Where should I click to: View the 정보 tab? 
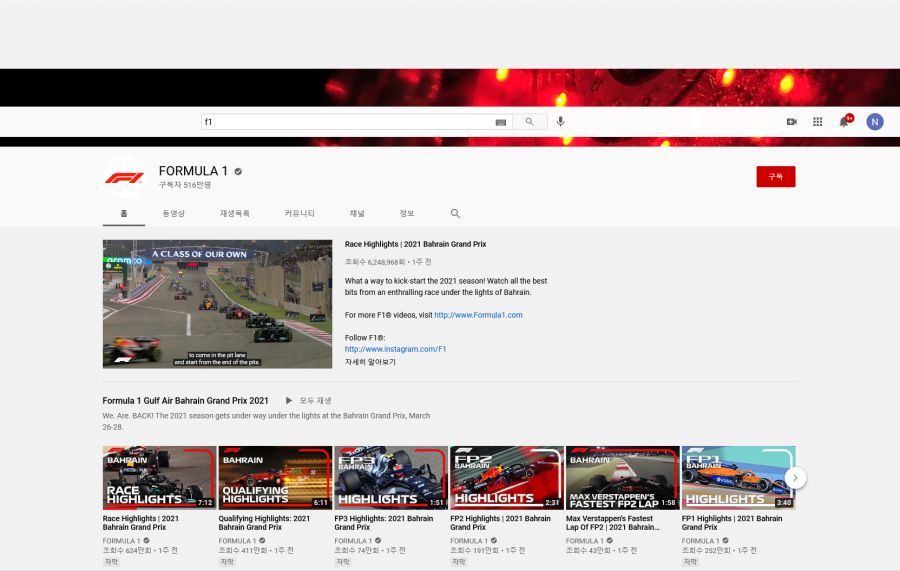click(x=407, y=213)
